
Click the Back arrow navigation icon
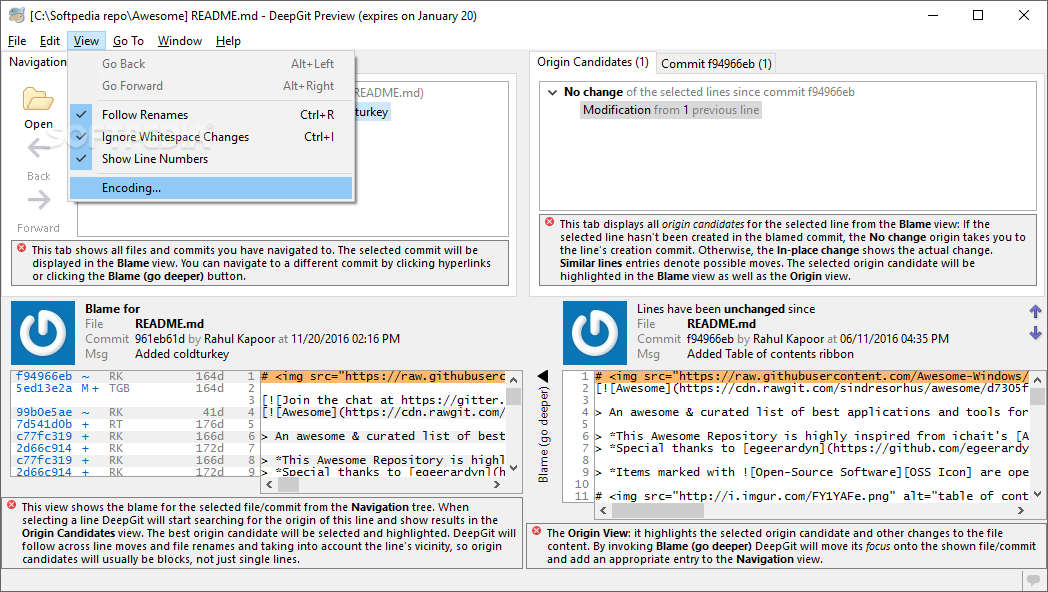(x=38, y=148)
